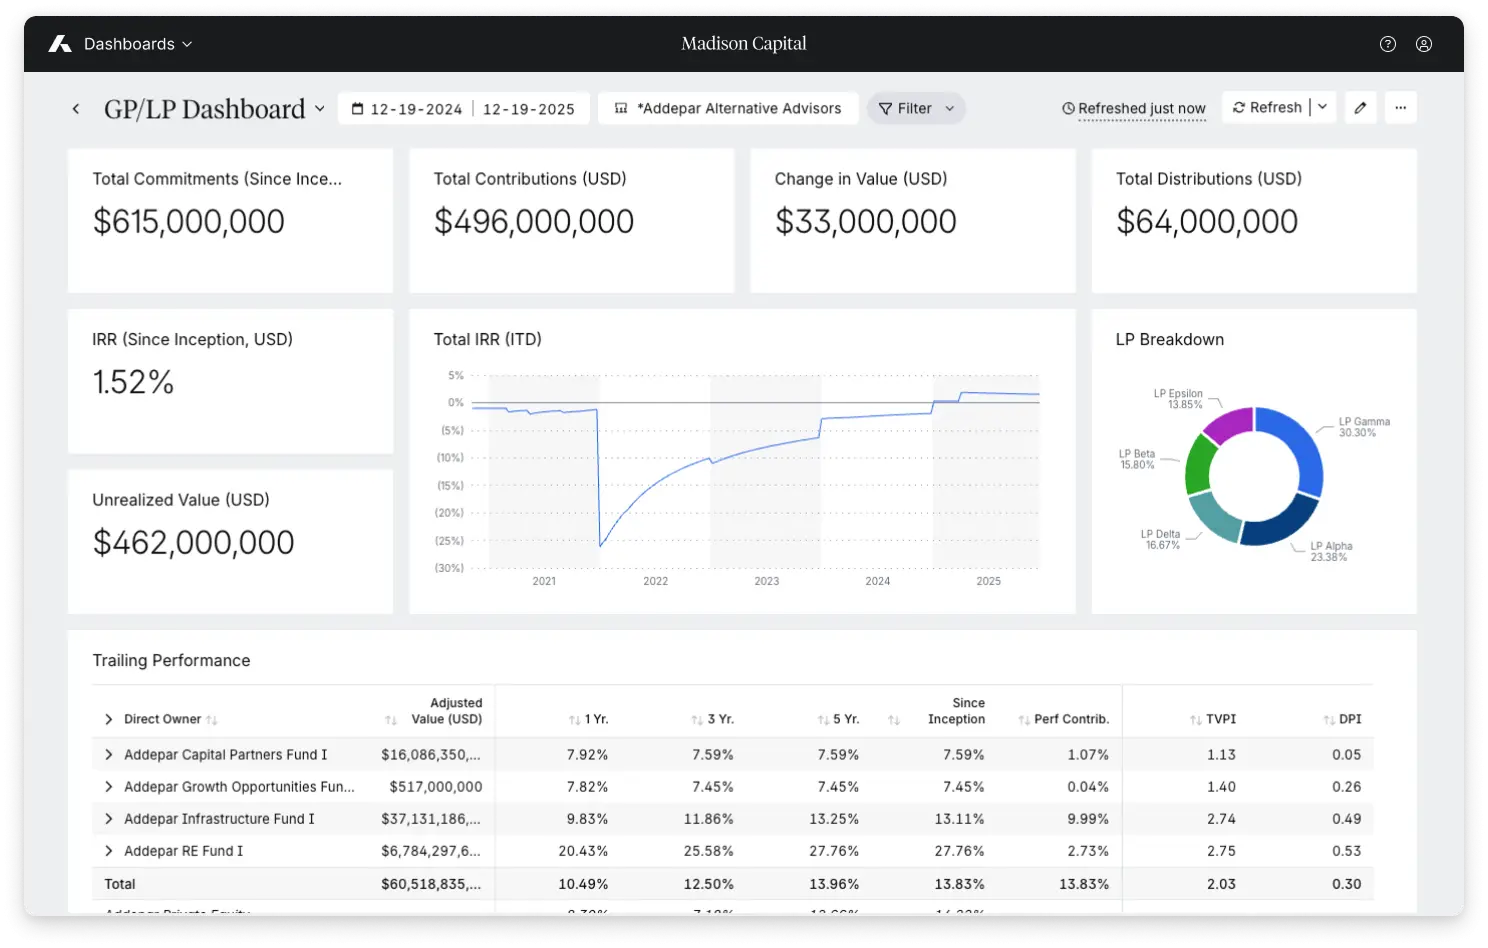This screenshot has width=1488, height=948.
Task: Open the GP/LP Dashboard title dropdown
Action: 320,108
